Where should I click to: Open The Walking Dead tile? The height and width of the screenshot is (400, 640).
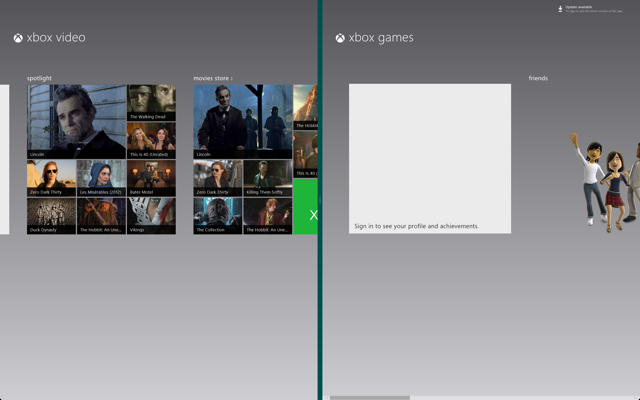coord(151,103)
